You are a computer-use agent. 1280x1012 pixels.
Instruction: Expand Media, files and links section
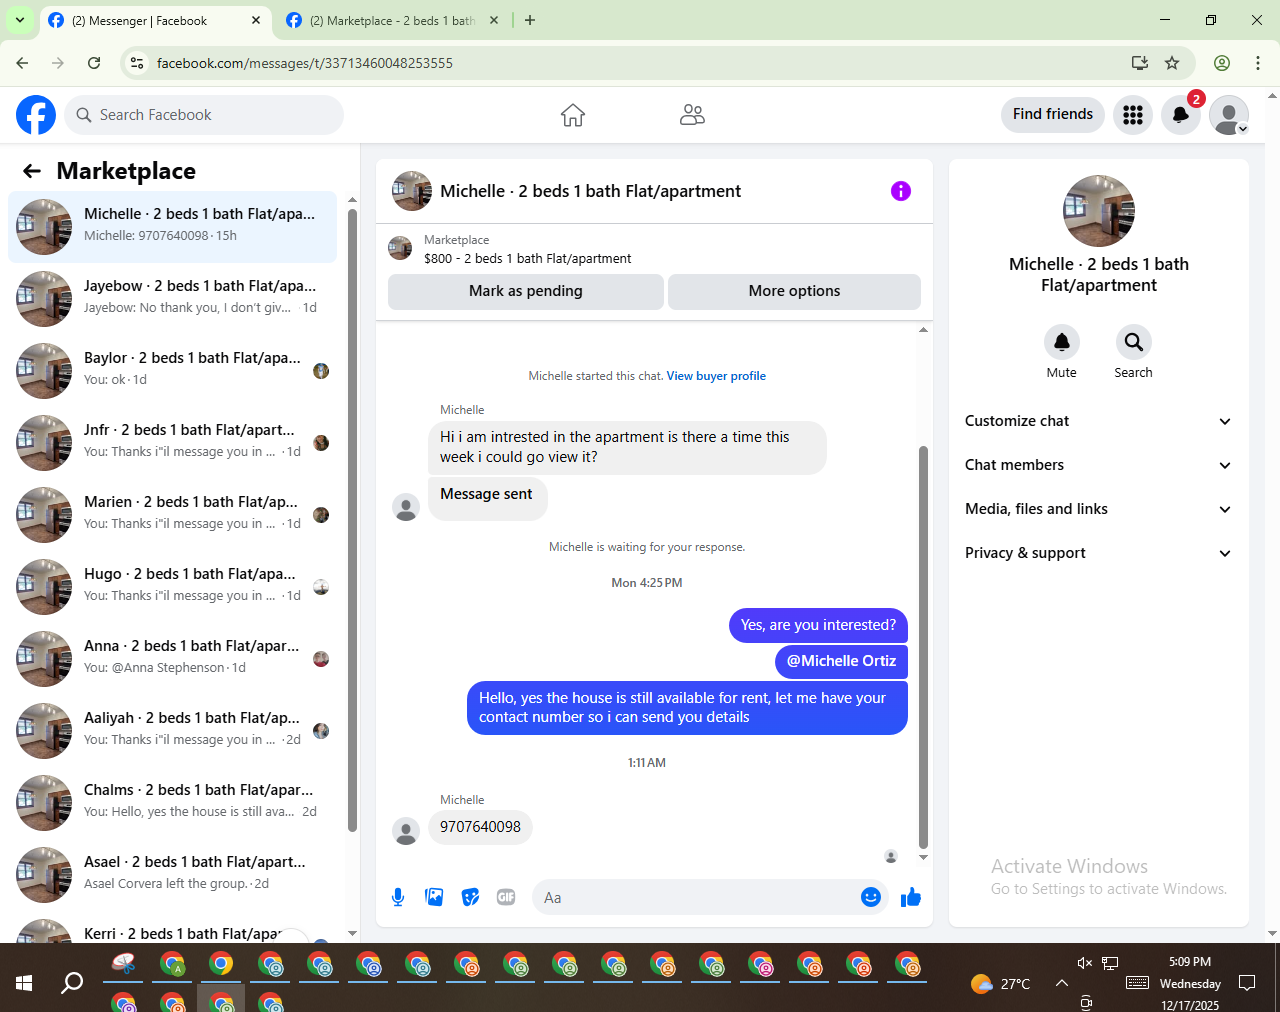[x=1098, y=509]
